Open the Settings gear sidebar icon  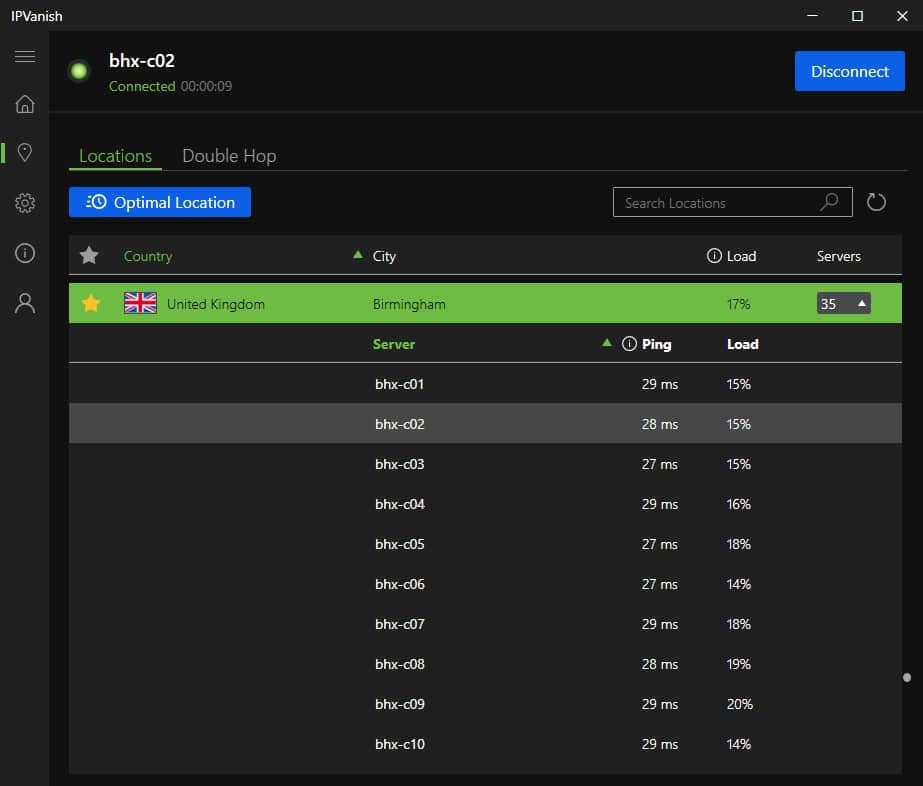point(25,203)
